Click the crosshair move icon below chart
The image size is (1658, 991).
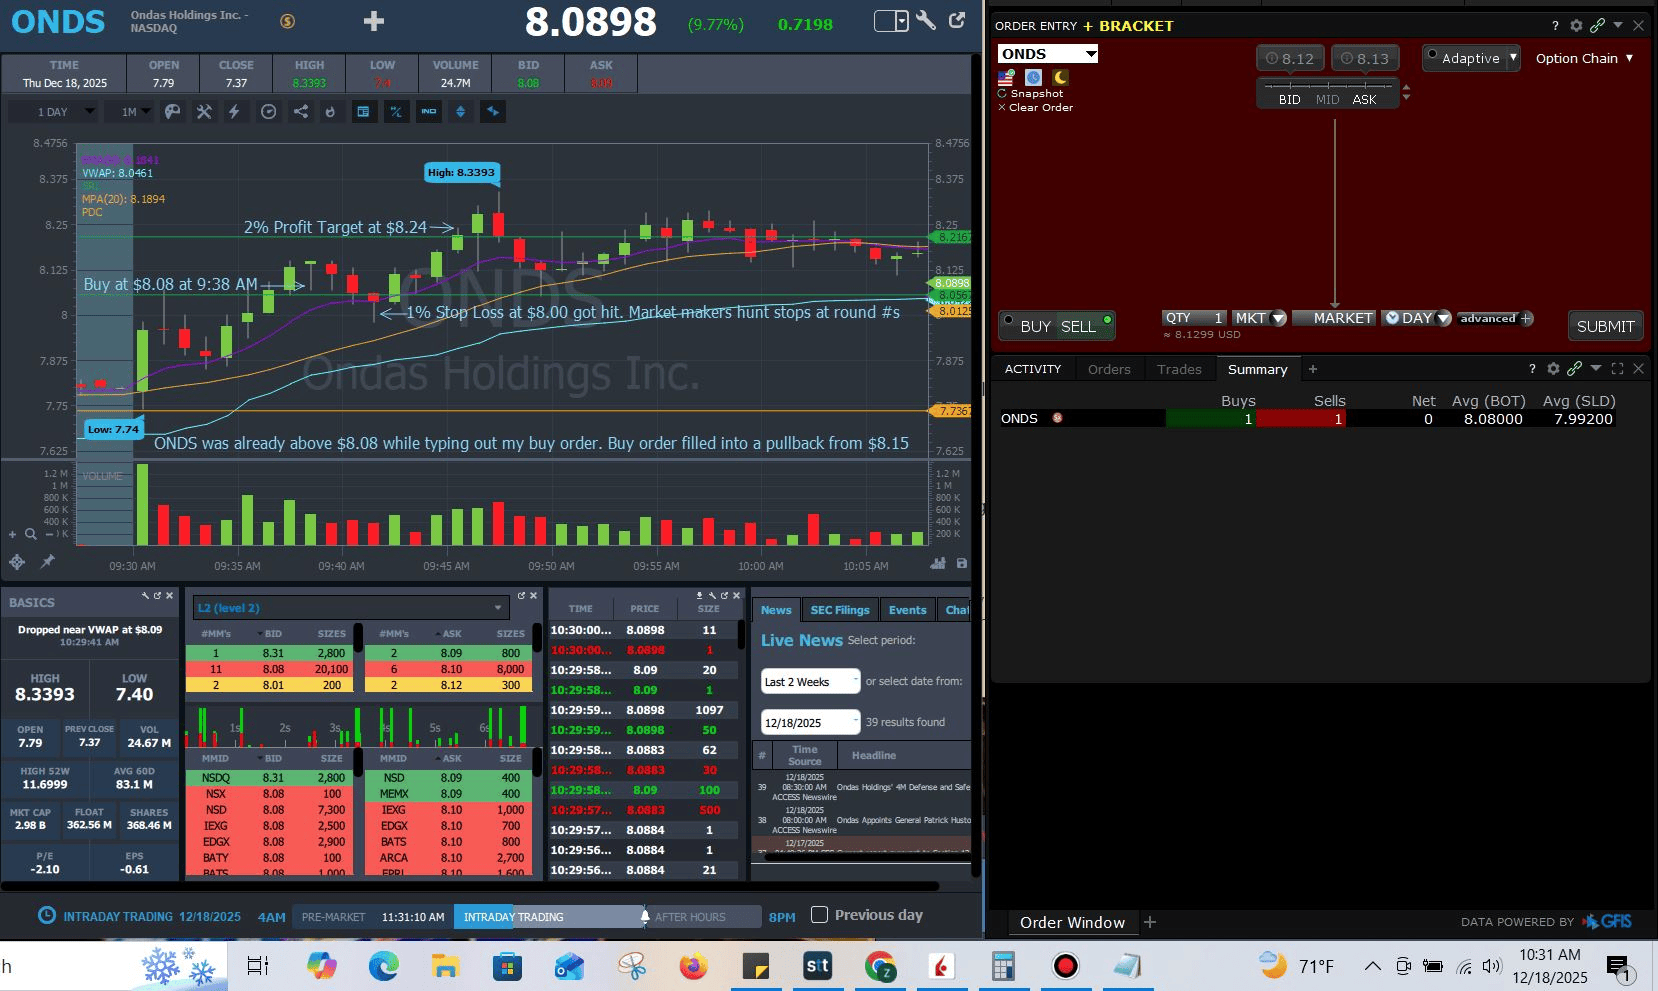point(17,562)
